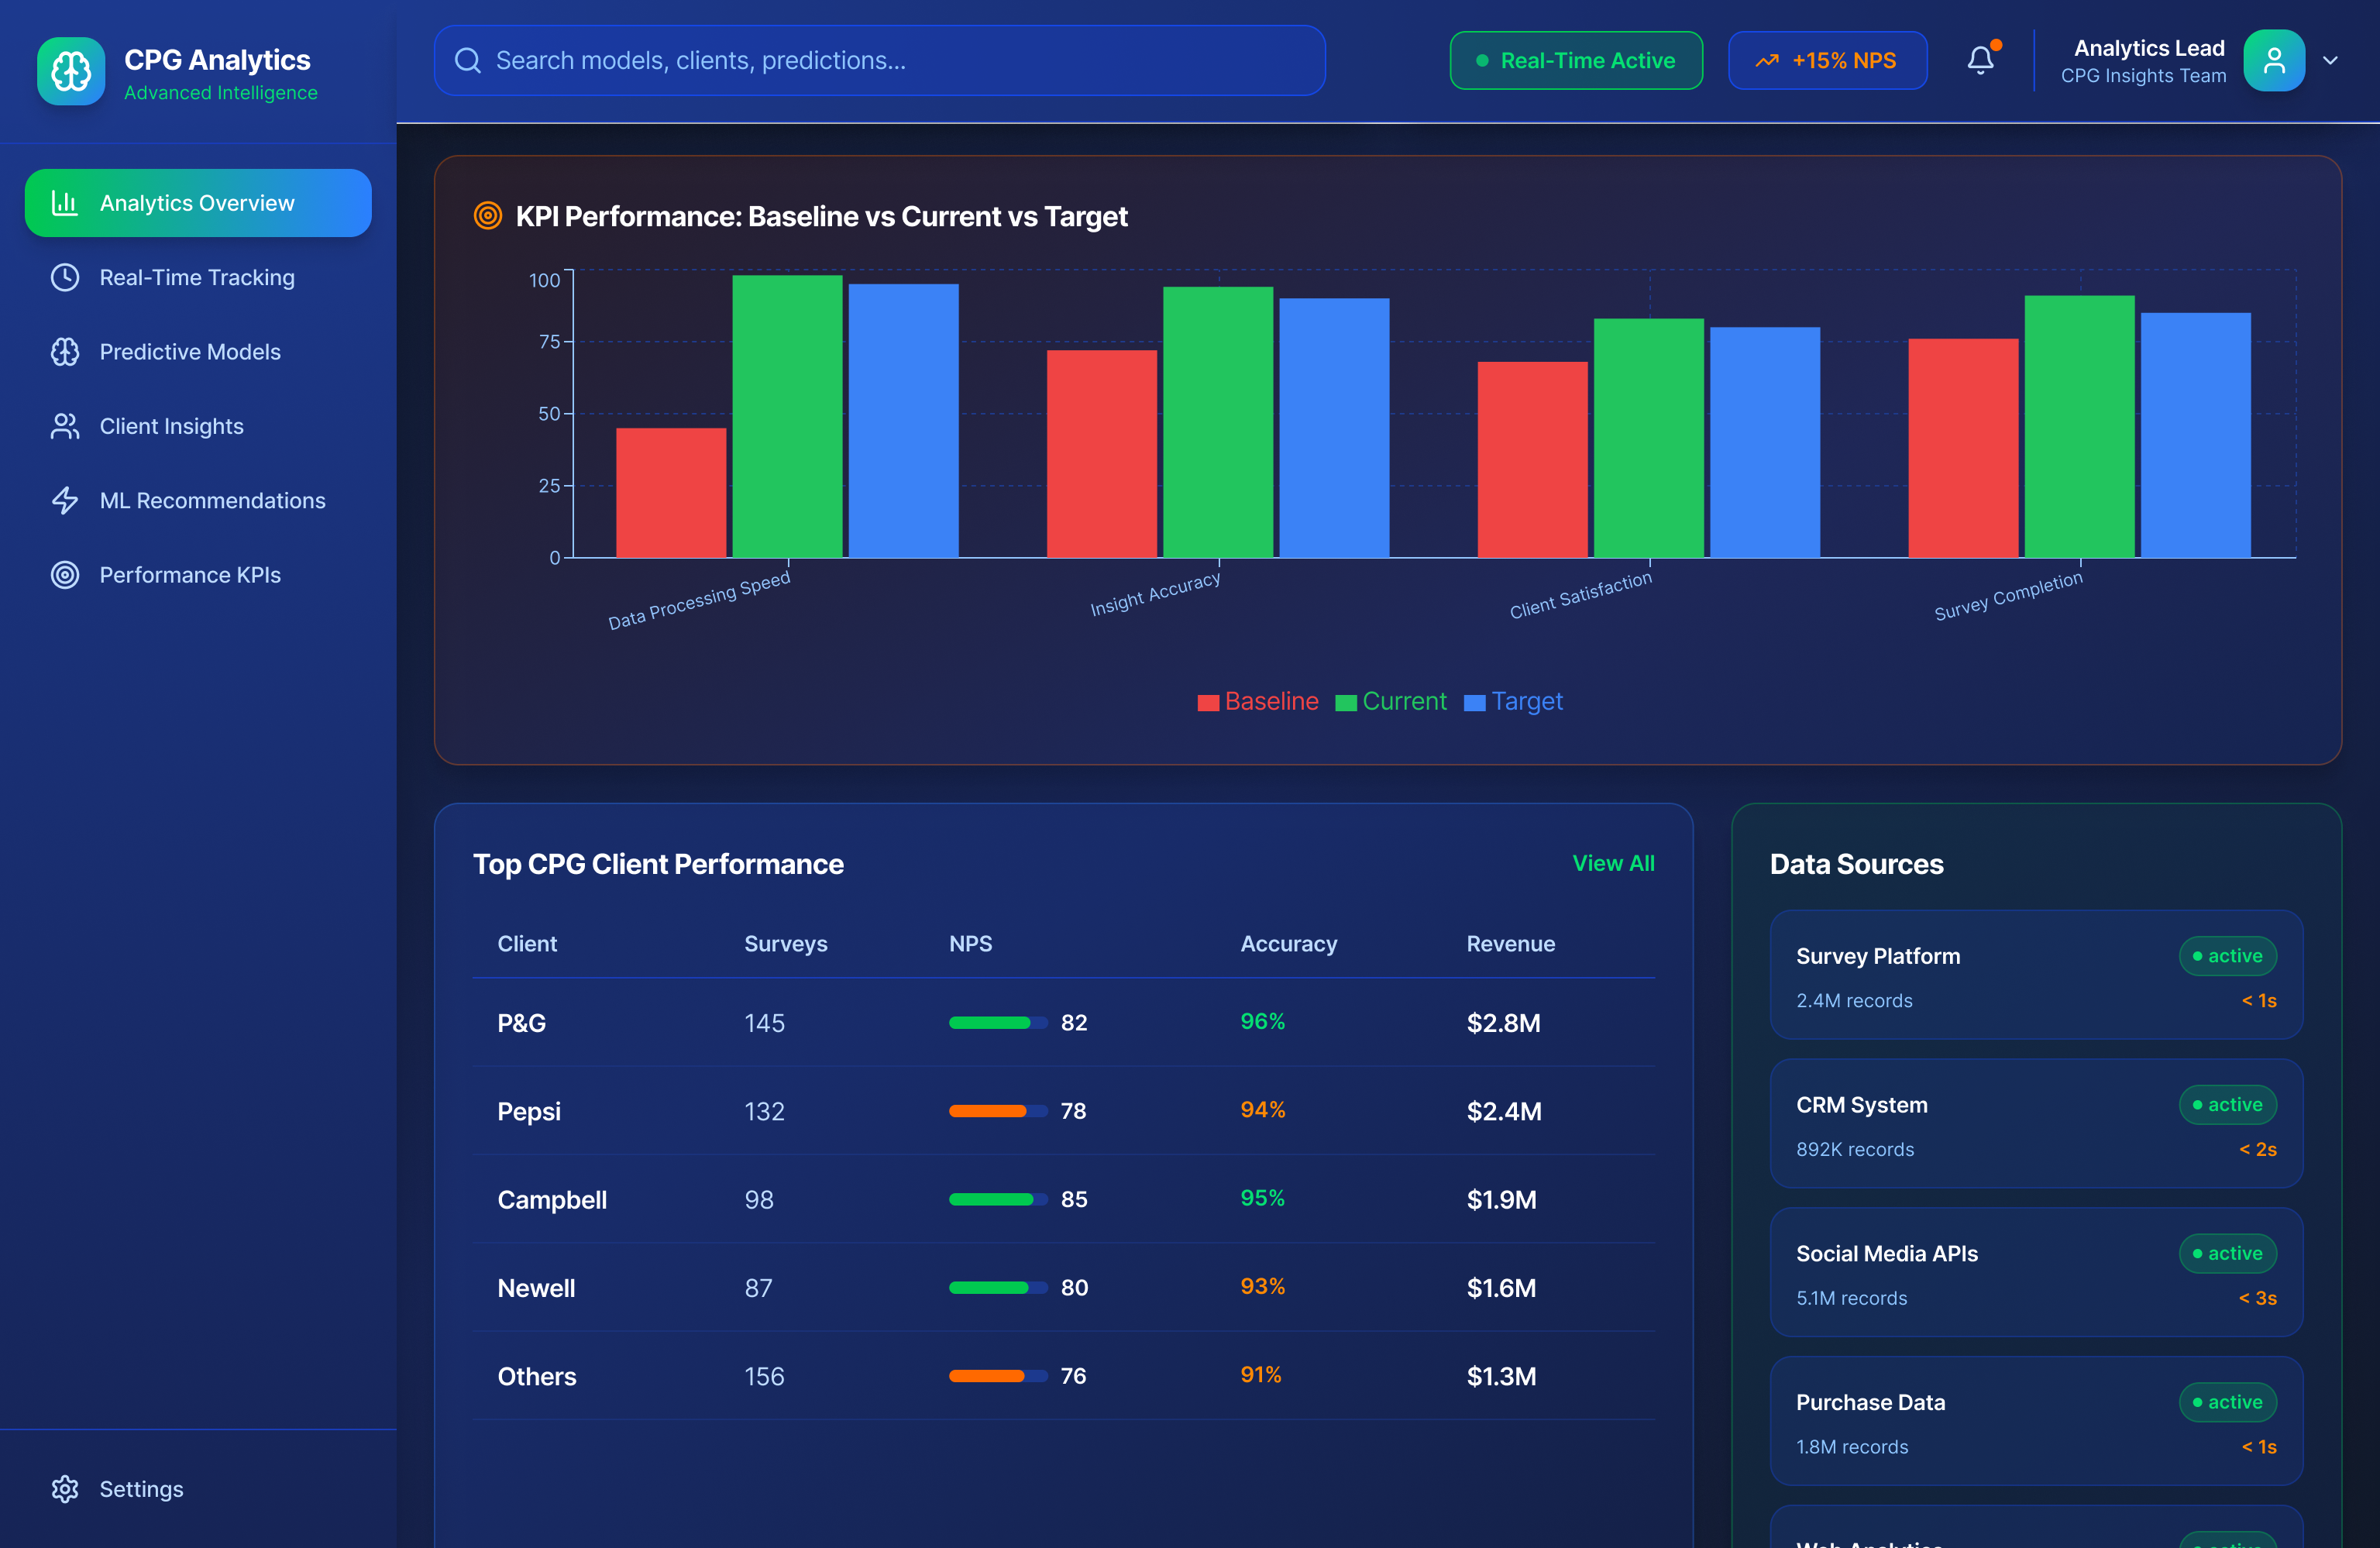Click the CPG Analytics brain logo
This screenshot has height=1548, width=2380.
(70, 70)
